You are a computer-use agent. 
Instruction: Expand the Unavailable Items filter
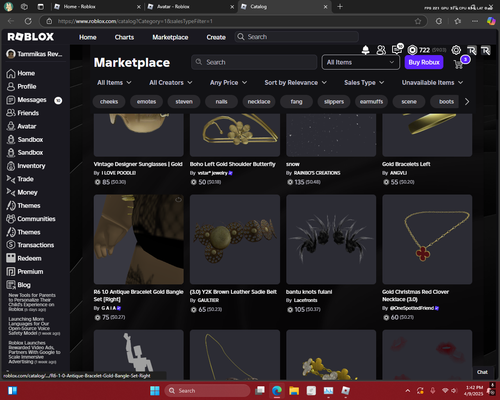432,83
